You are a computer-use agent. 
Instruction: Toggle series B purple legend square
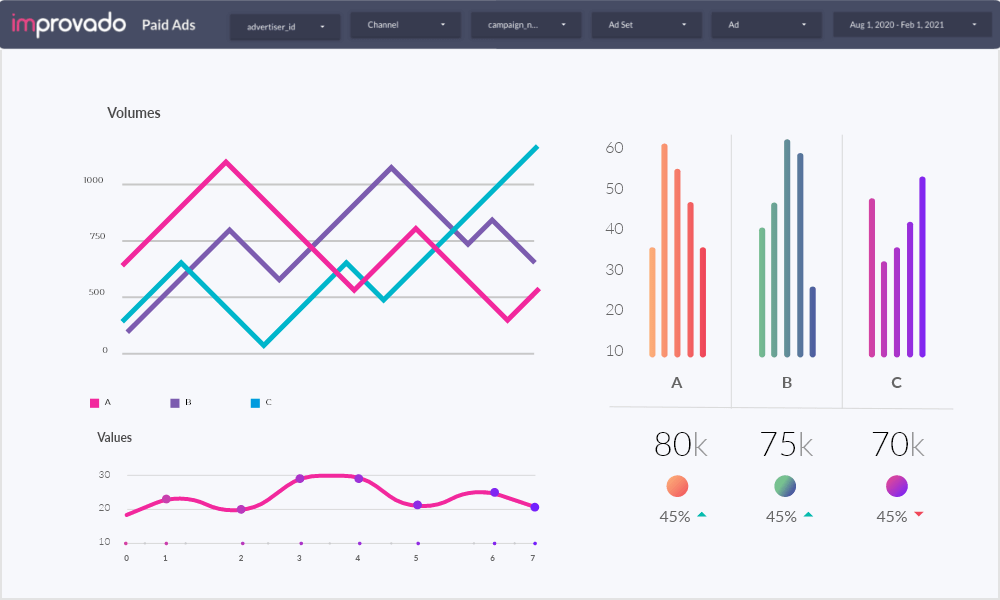[175, 403]
